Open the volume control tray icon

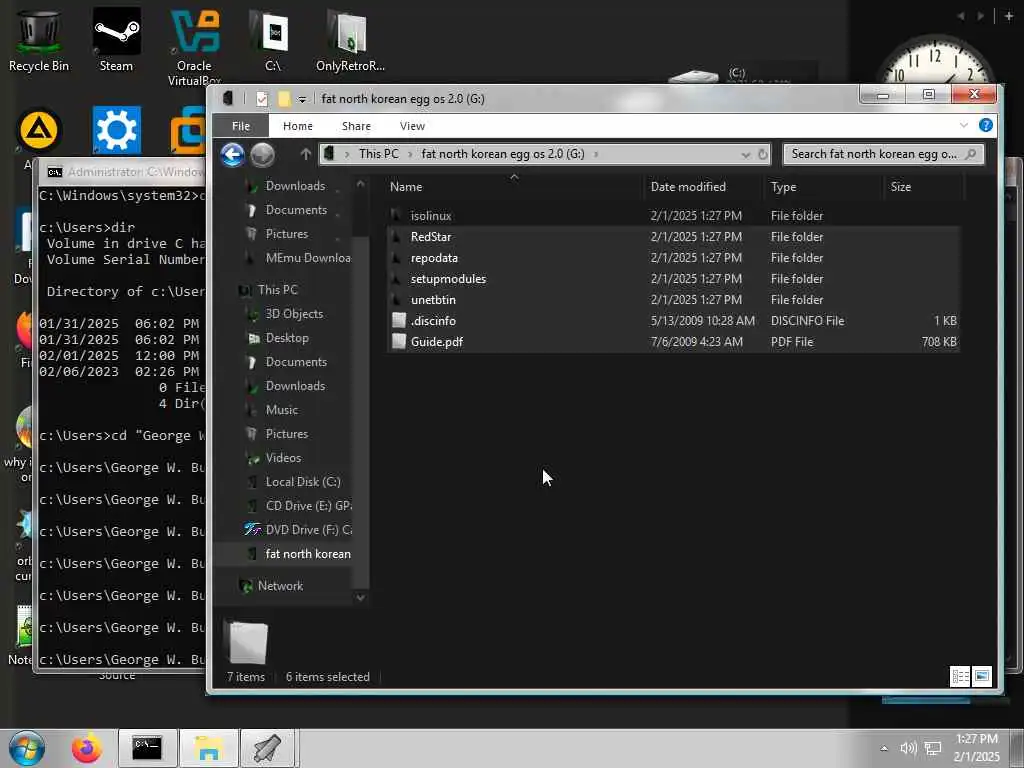[908, 748]
